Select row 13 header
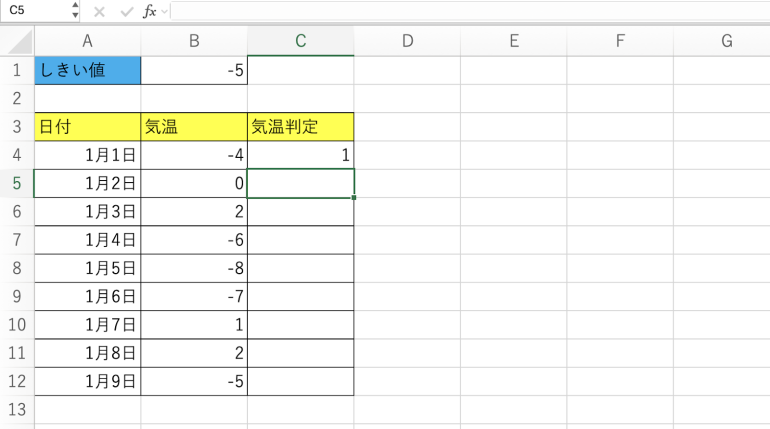770x429 pixels. coord(17,409)
